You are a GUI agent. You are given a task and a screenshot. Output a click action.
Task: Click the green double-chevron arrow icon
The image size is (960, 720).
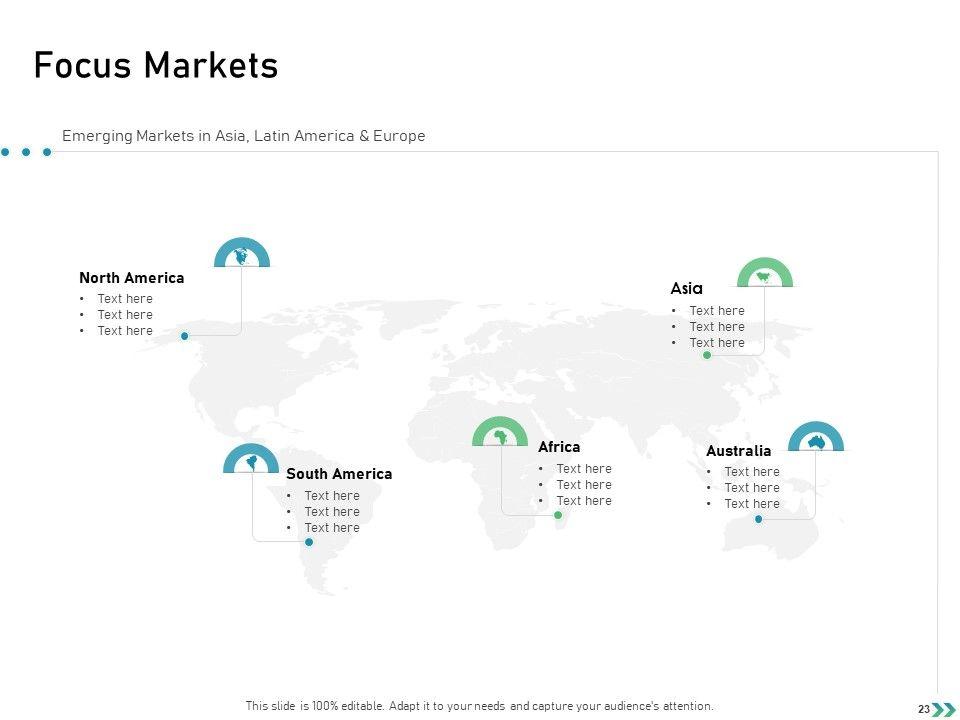coord(943,709)
